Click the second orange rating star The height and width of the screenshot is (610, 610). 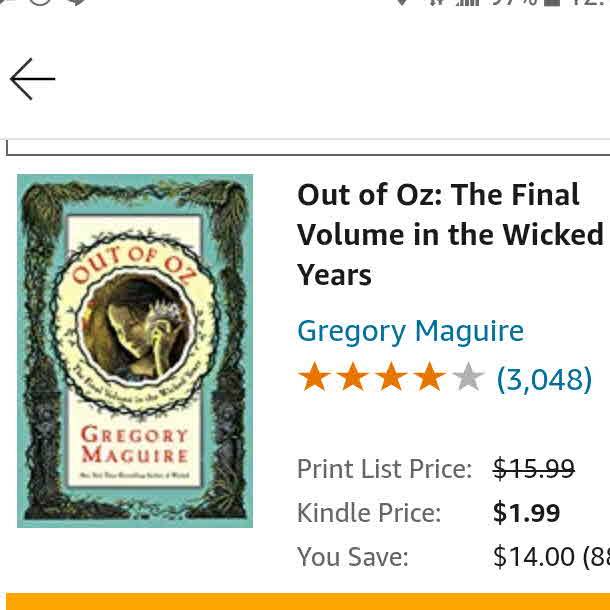coord(353,378)
